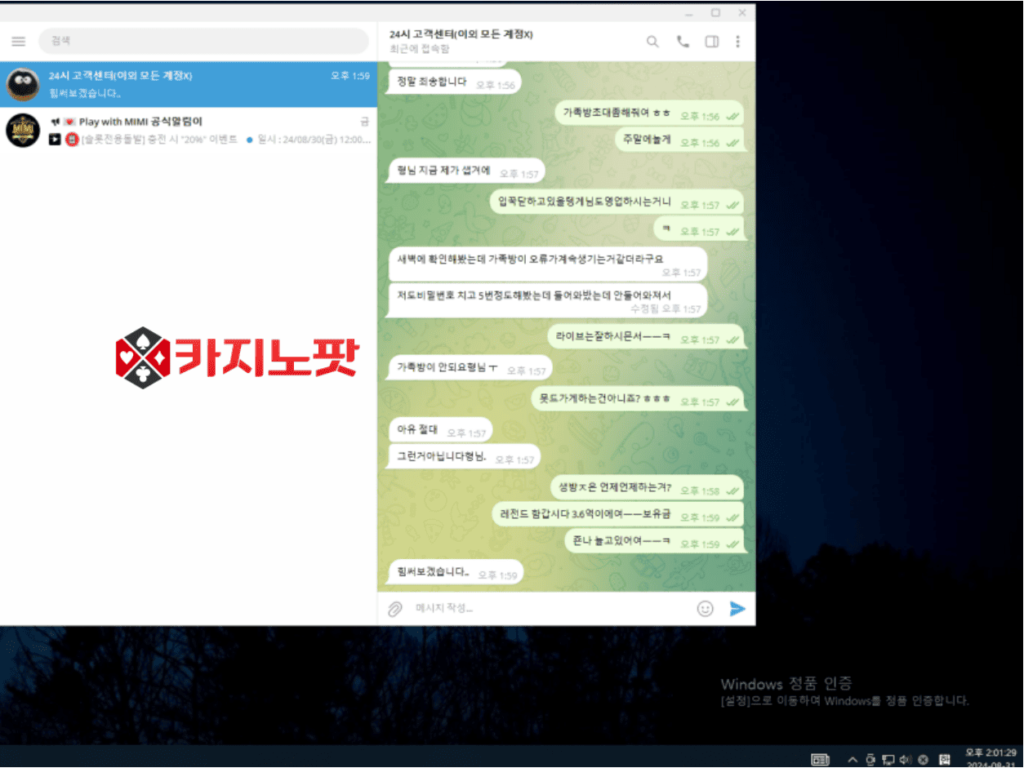Click the 최근에 접속함 status under chat title

coord(419,49)
